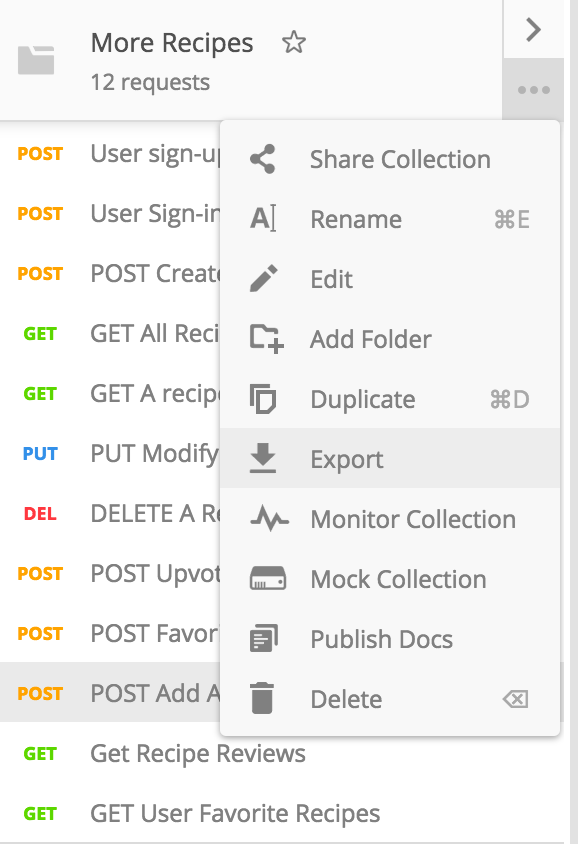Toggle the favorite star on More Recipes
The height and width of the screenshot is (844, 578).
click(293, 42)
